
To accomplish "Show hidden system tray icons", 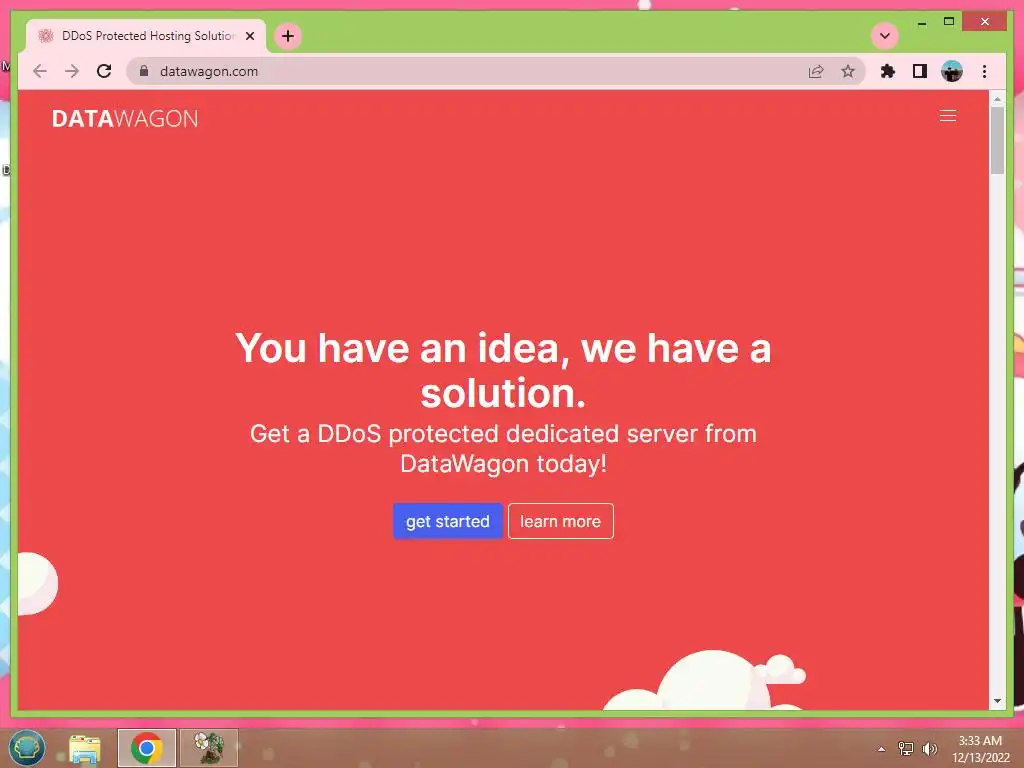I will (x=882, y=749).
